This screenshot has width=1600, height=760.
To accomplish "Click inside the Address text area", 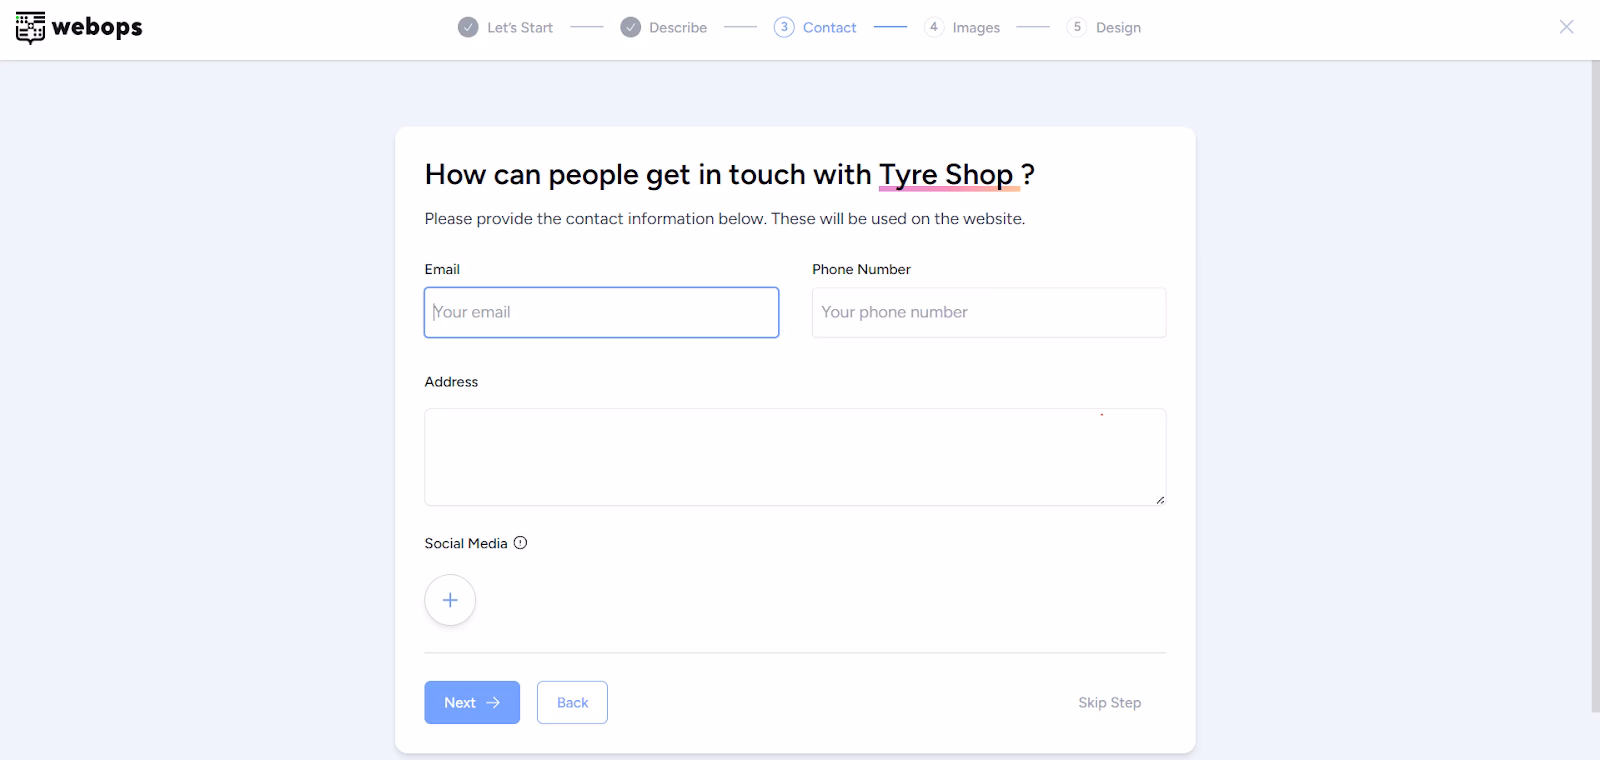I will click(x=795, y=456).
